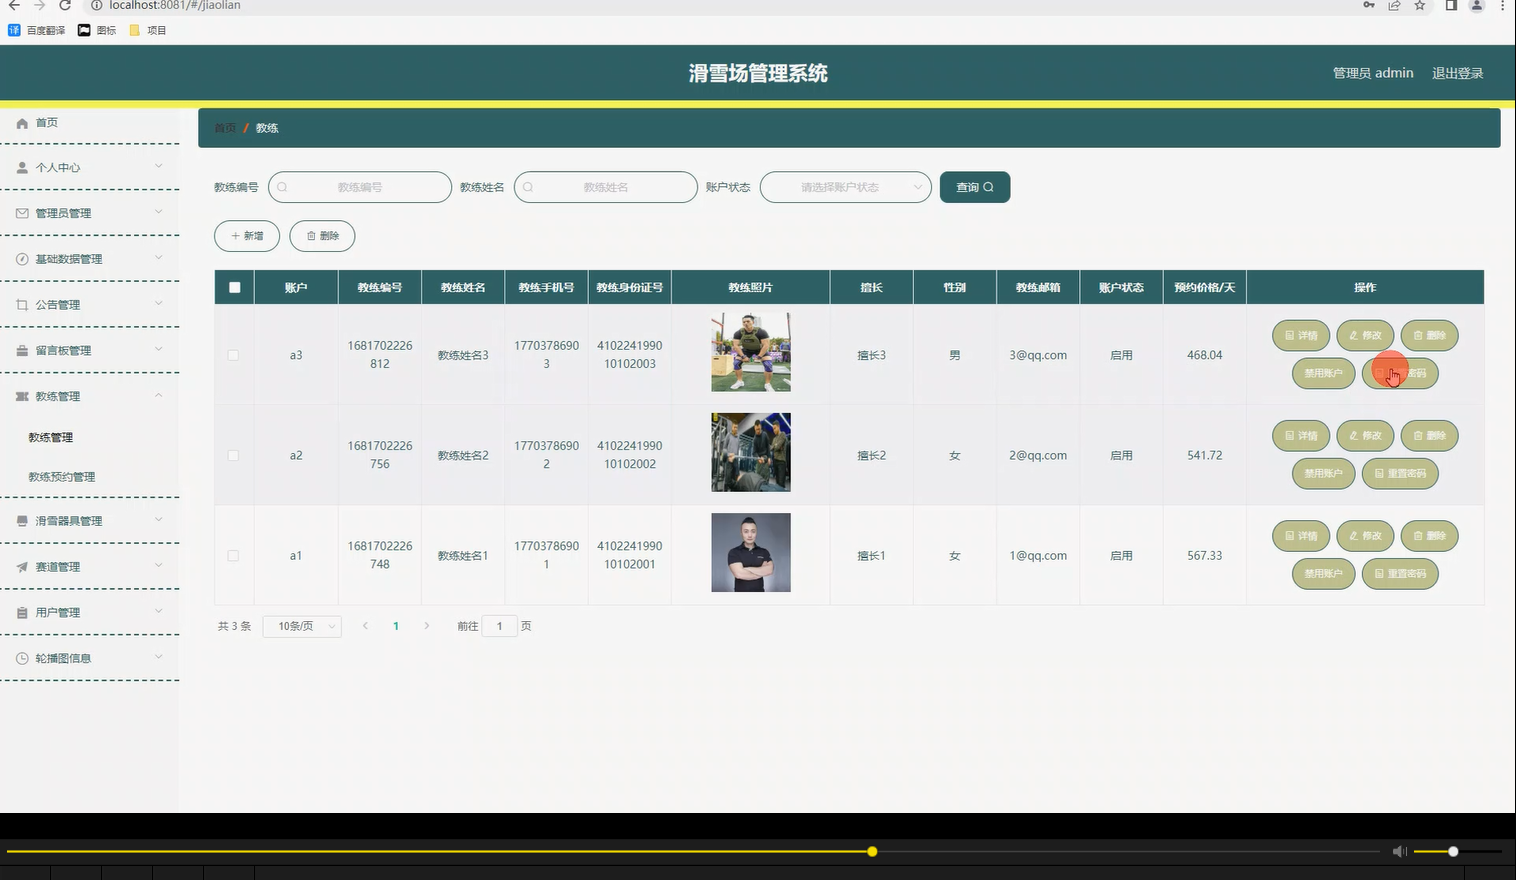Image resolution: width=1516 pixels, height=880 pixels.
Task: Open the 请选择账户状态 status dropdown
Action: 845,187
